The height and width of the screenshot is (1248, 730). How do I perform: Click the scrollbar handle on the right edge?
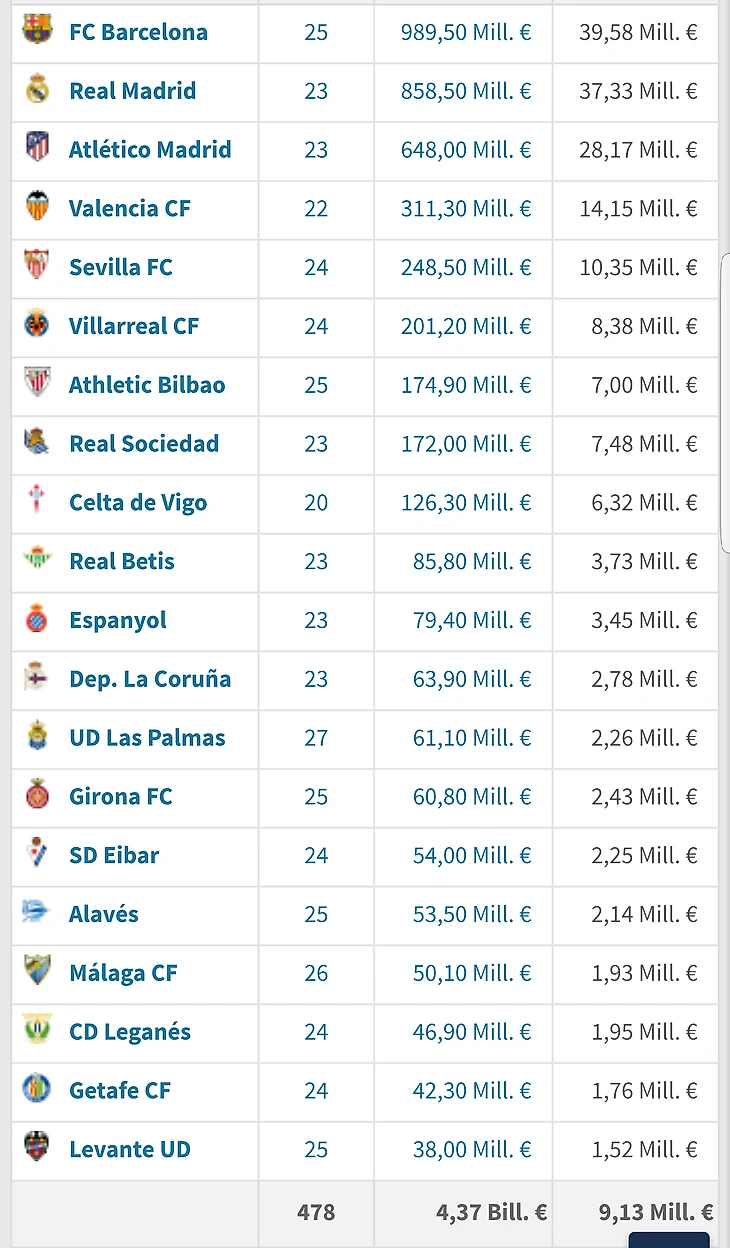point(724,402)
